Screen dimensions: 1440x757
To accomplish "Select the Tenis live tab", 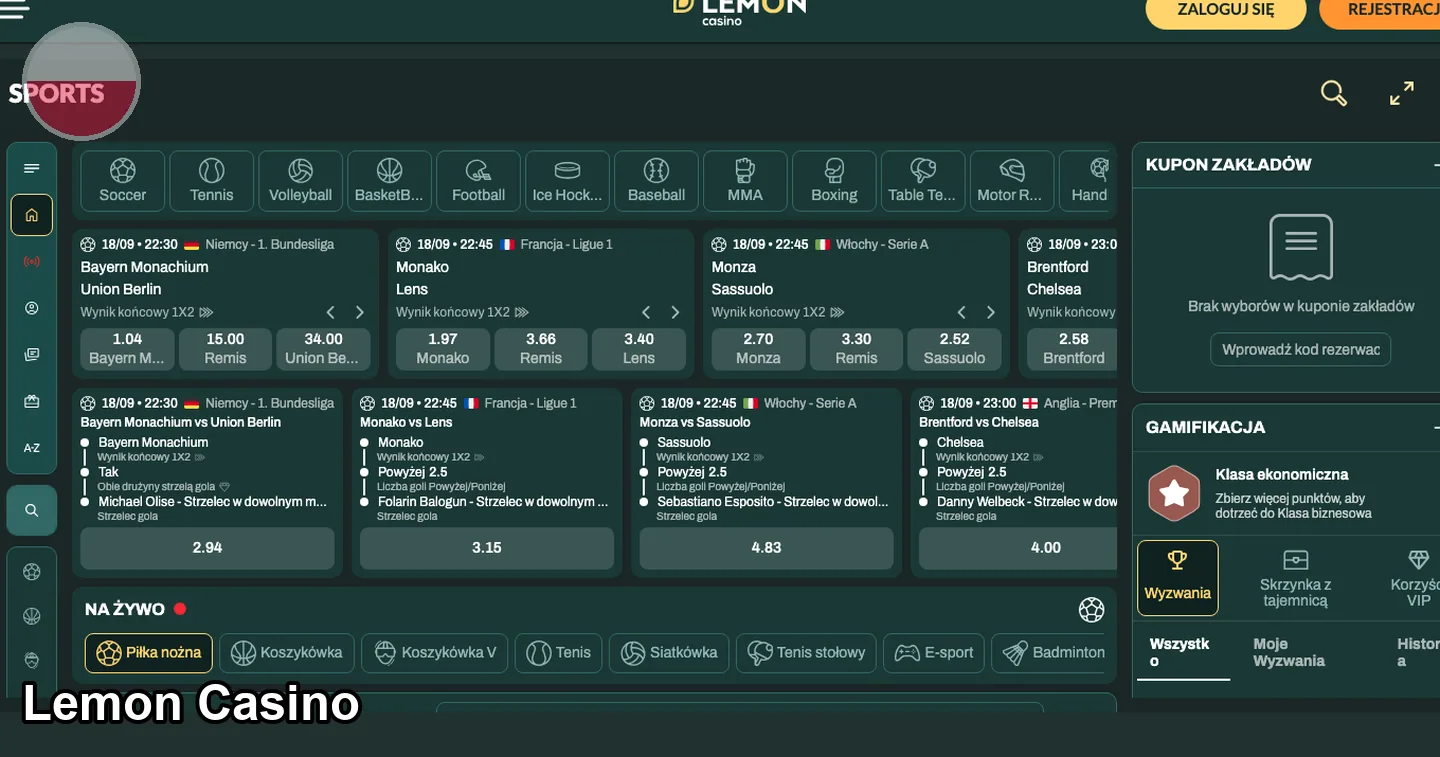I will pyautogui.click(x=559, y=653).
